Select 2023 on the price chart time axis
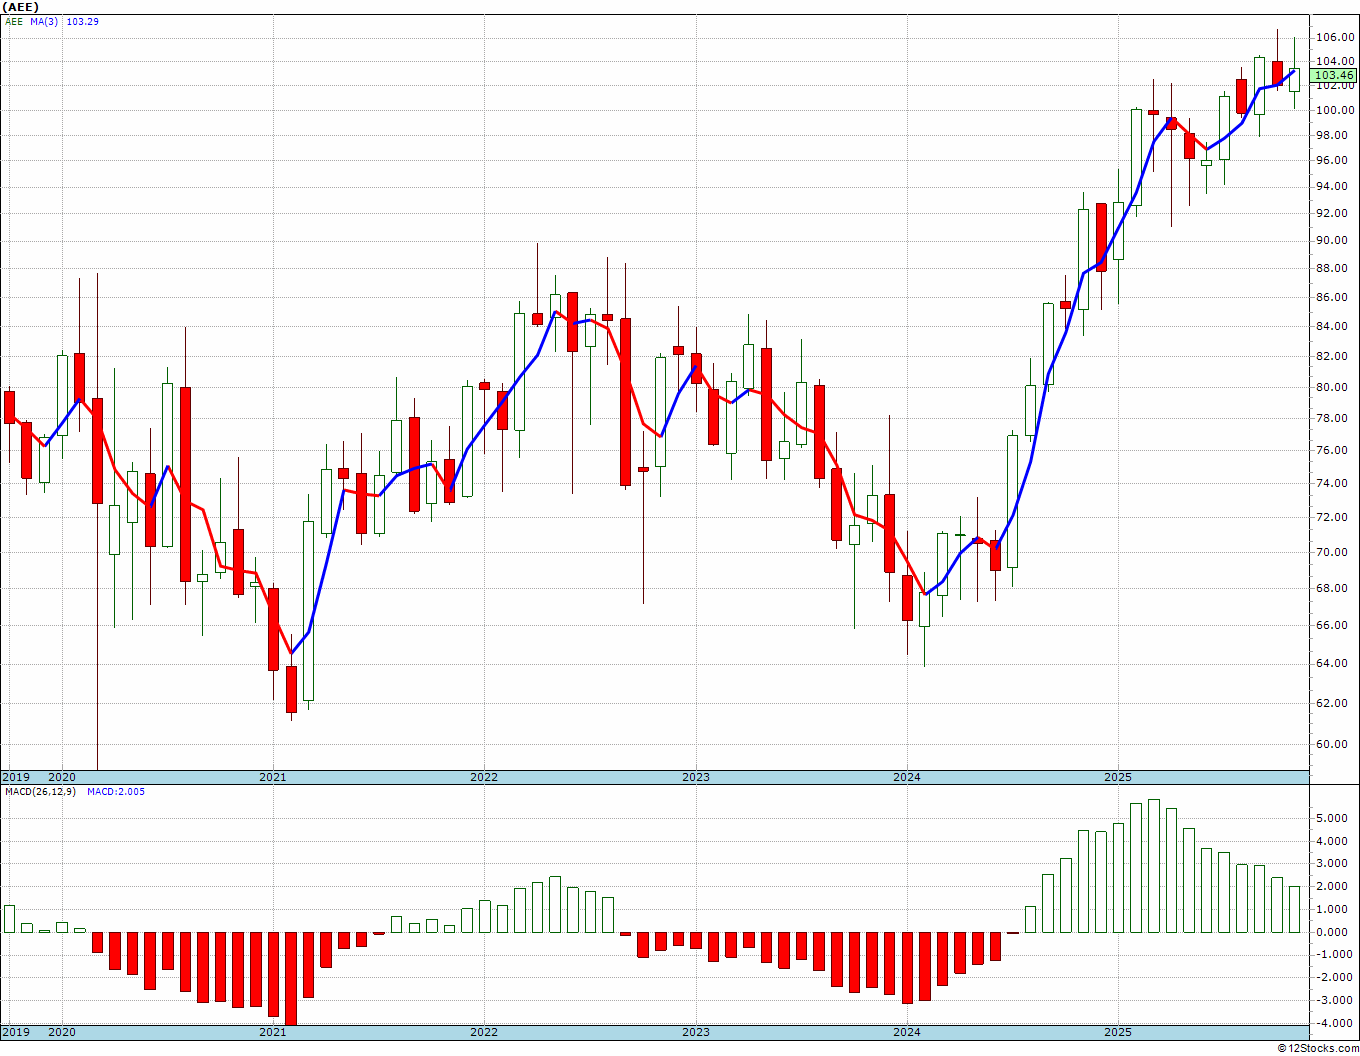Screen dimensions: 1360x1056 (x=696, y=777)
